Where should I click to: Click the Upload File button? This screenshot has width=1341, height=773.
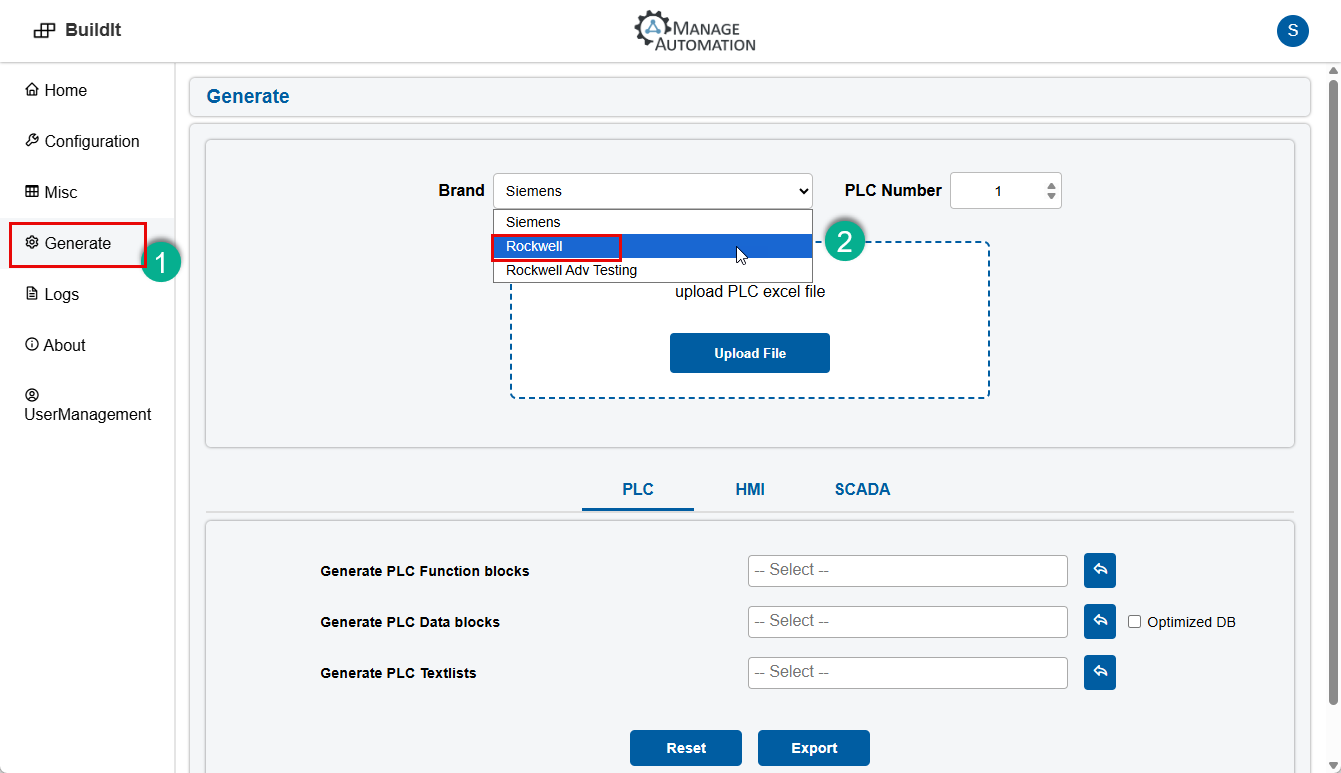pyautogui.click(x=750, y=353)
